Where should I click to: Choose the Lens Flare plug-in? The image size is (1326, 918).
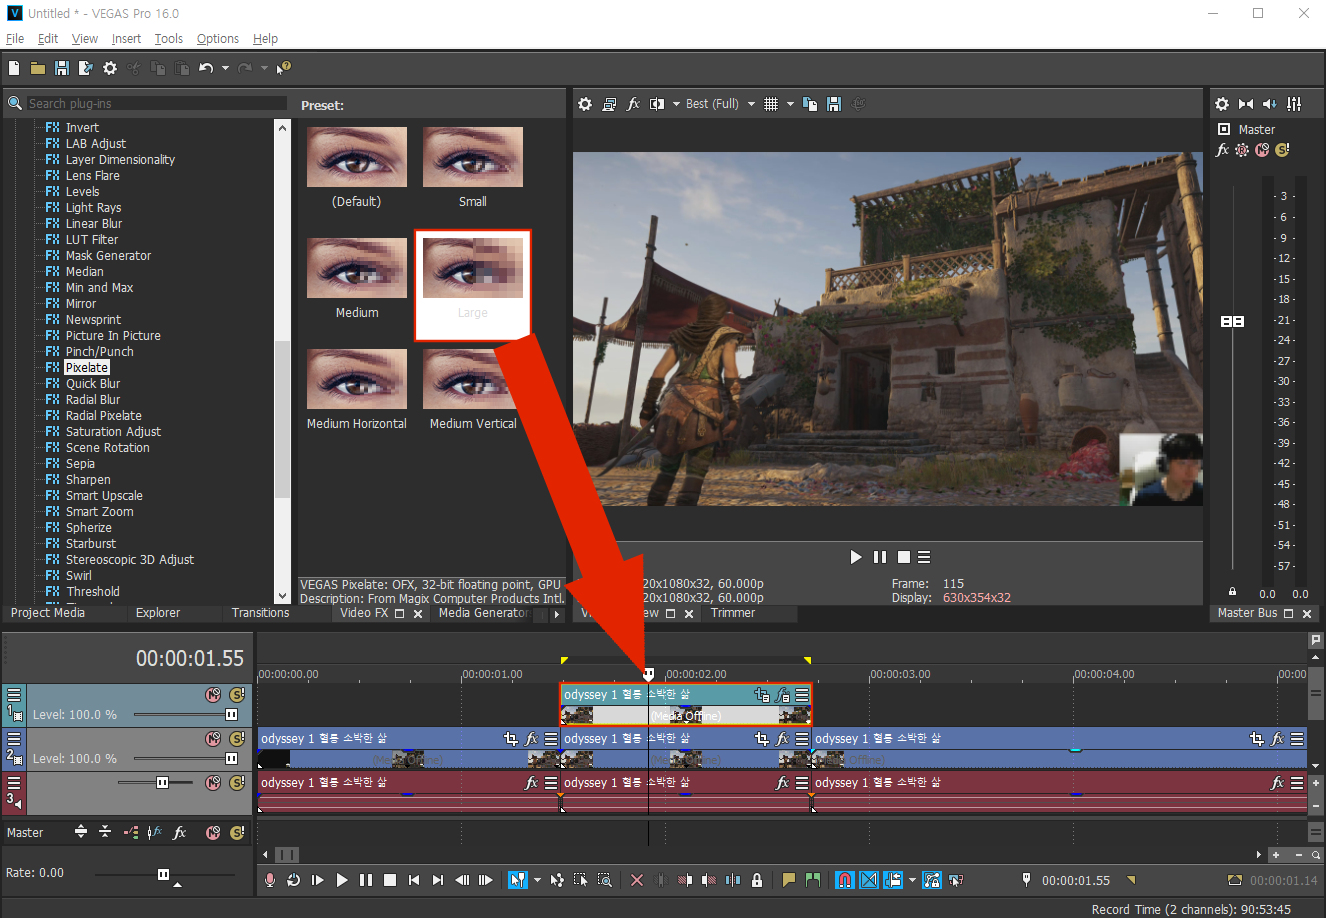tap(92, 175)
